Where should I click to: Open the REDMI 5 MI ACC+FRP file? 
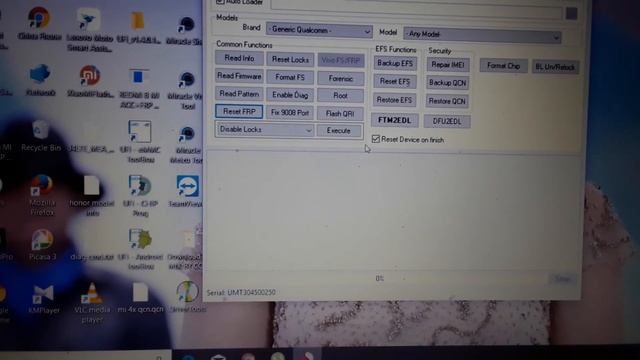[139, 89]
